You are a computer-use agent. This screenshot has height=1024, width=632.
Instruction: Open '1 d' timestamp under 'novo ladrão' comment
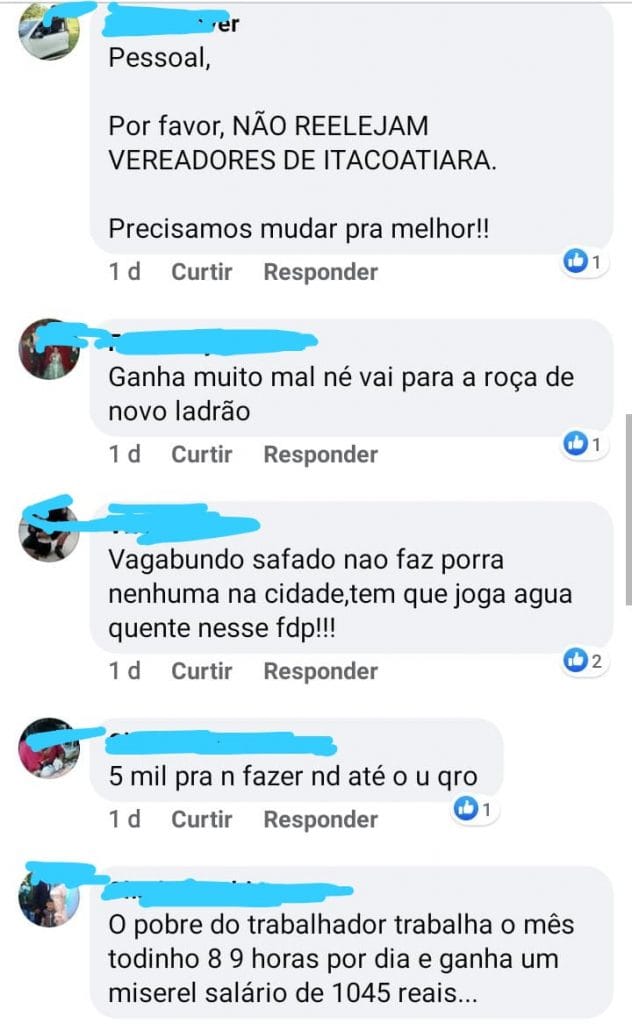pyautogui.click(x=125, y=454)
